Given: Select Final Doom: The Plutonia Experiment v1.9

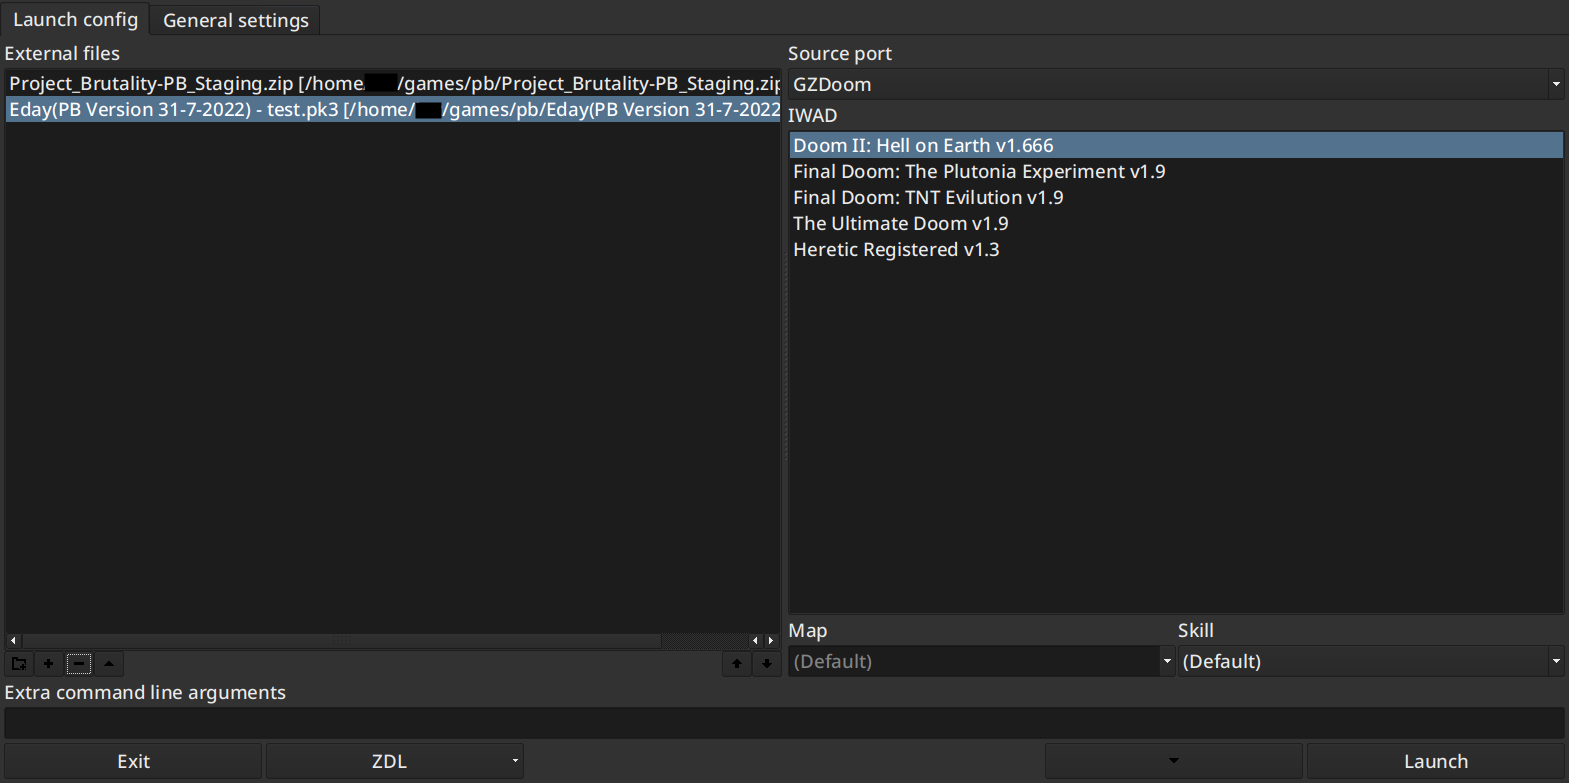Looking at the screenshot, I should click(1176, 171).
